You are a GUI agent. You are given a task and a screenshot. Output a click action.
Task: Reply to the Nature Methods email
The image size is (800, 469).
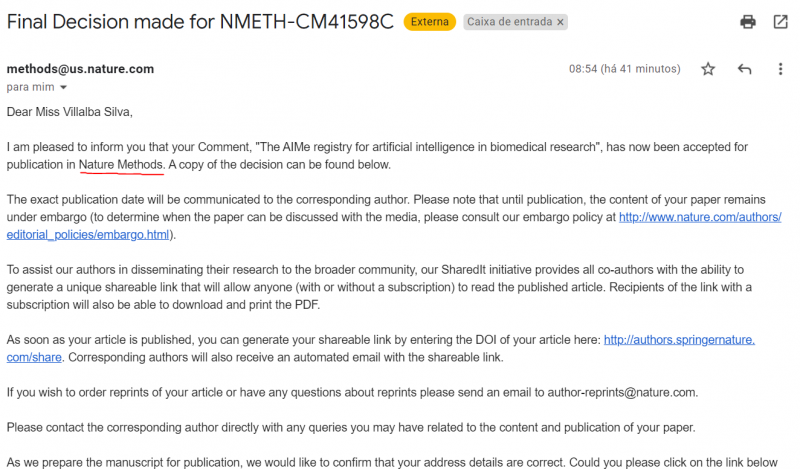[x=744, y=69]
